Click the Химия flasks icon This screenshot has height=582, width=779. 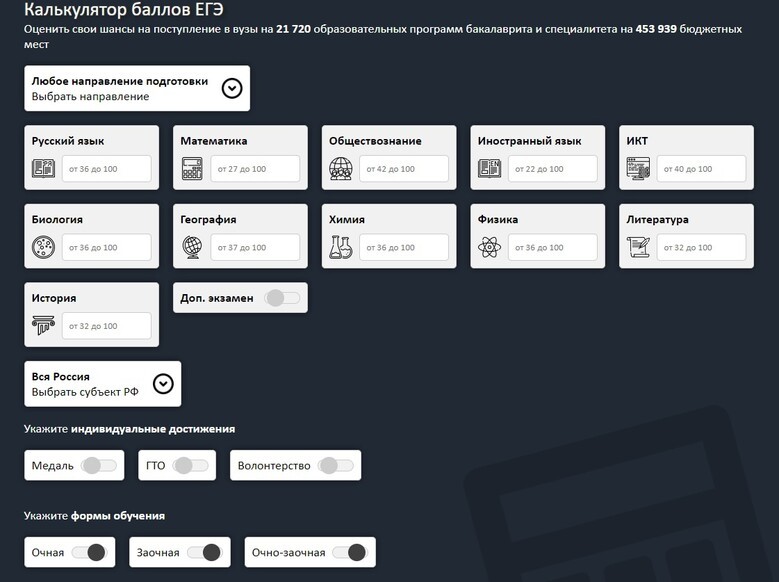pyautogui.click(x=341, y=247)
